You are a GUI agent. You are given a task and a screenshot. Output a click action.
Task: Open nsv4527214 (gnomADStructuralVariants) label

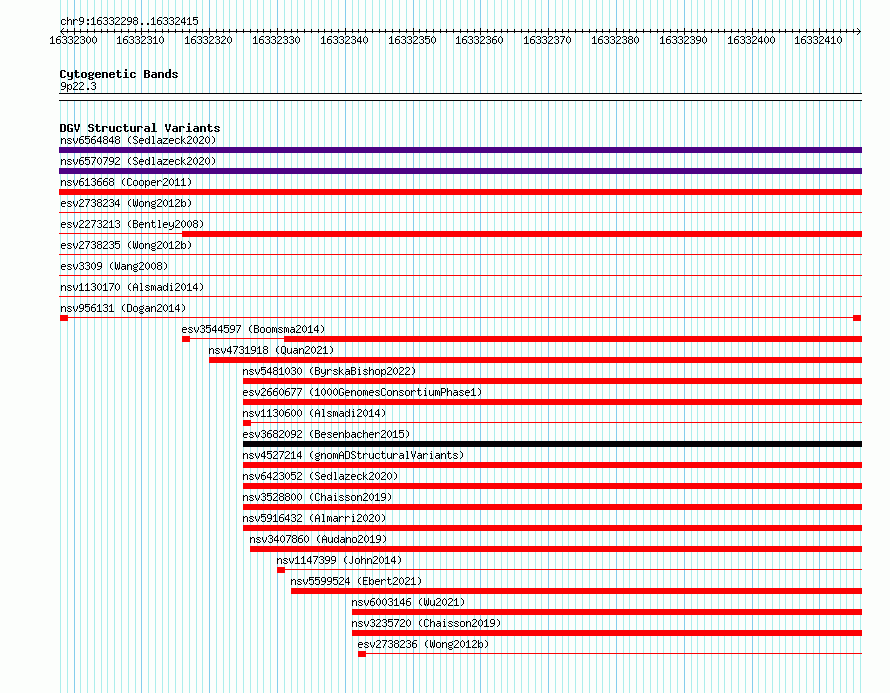tap(353, 455)
